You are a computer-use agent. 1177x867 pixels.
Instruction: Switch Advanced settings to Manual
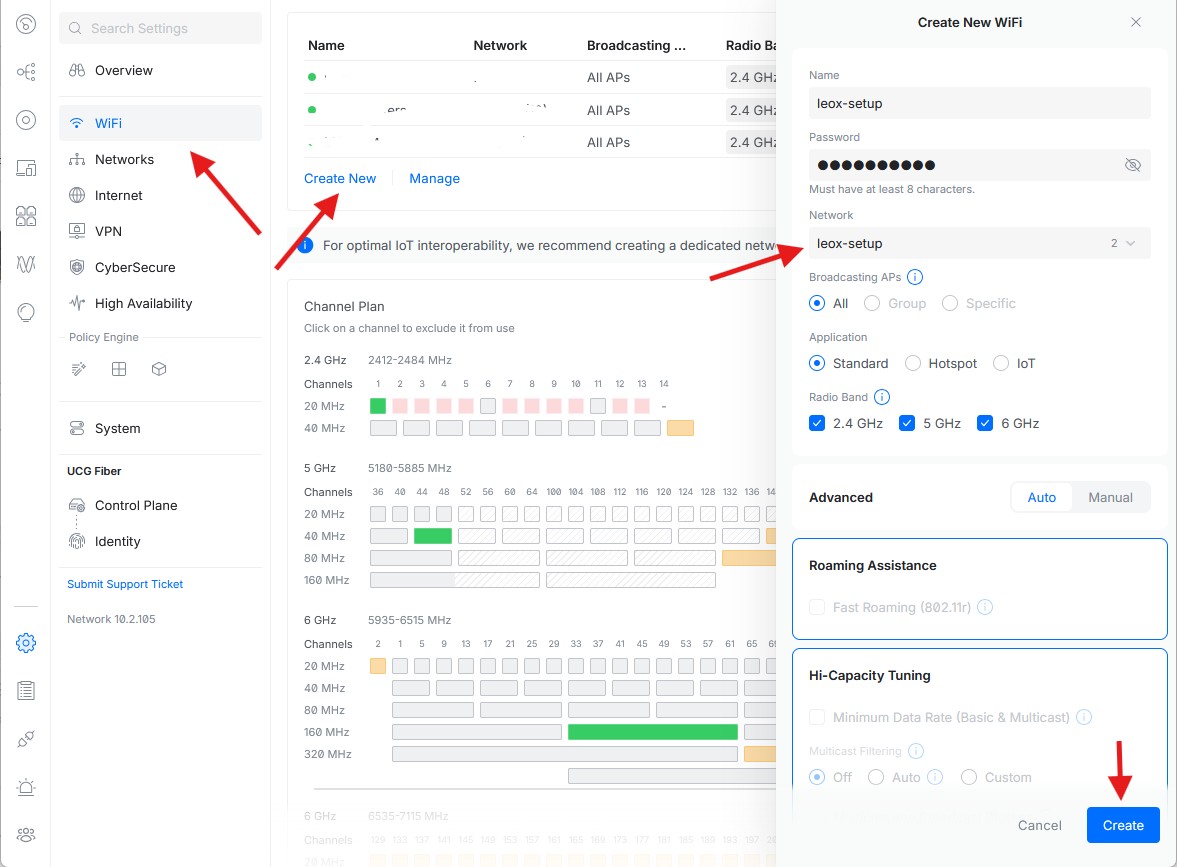pos(1110,497)
